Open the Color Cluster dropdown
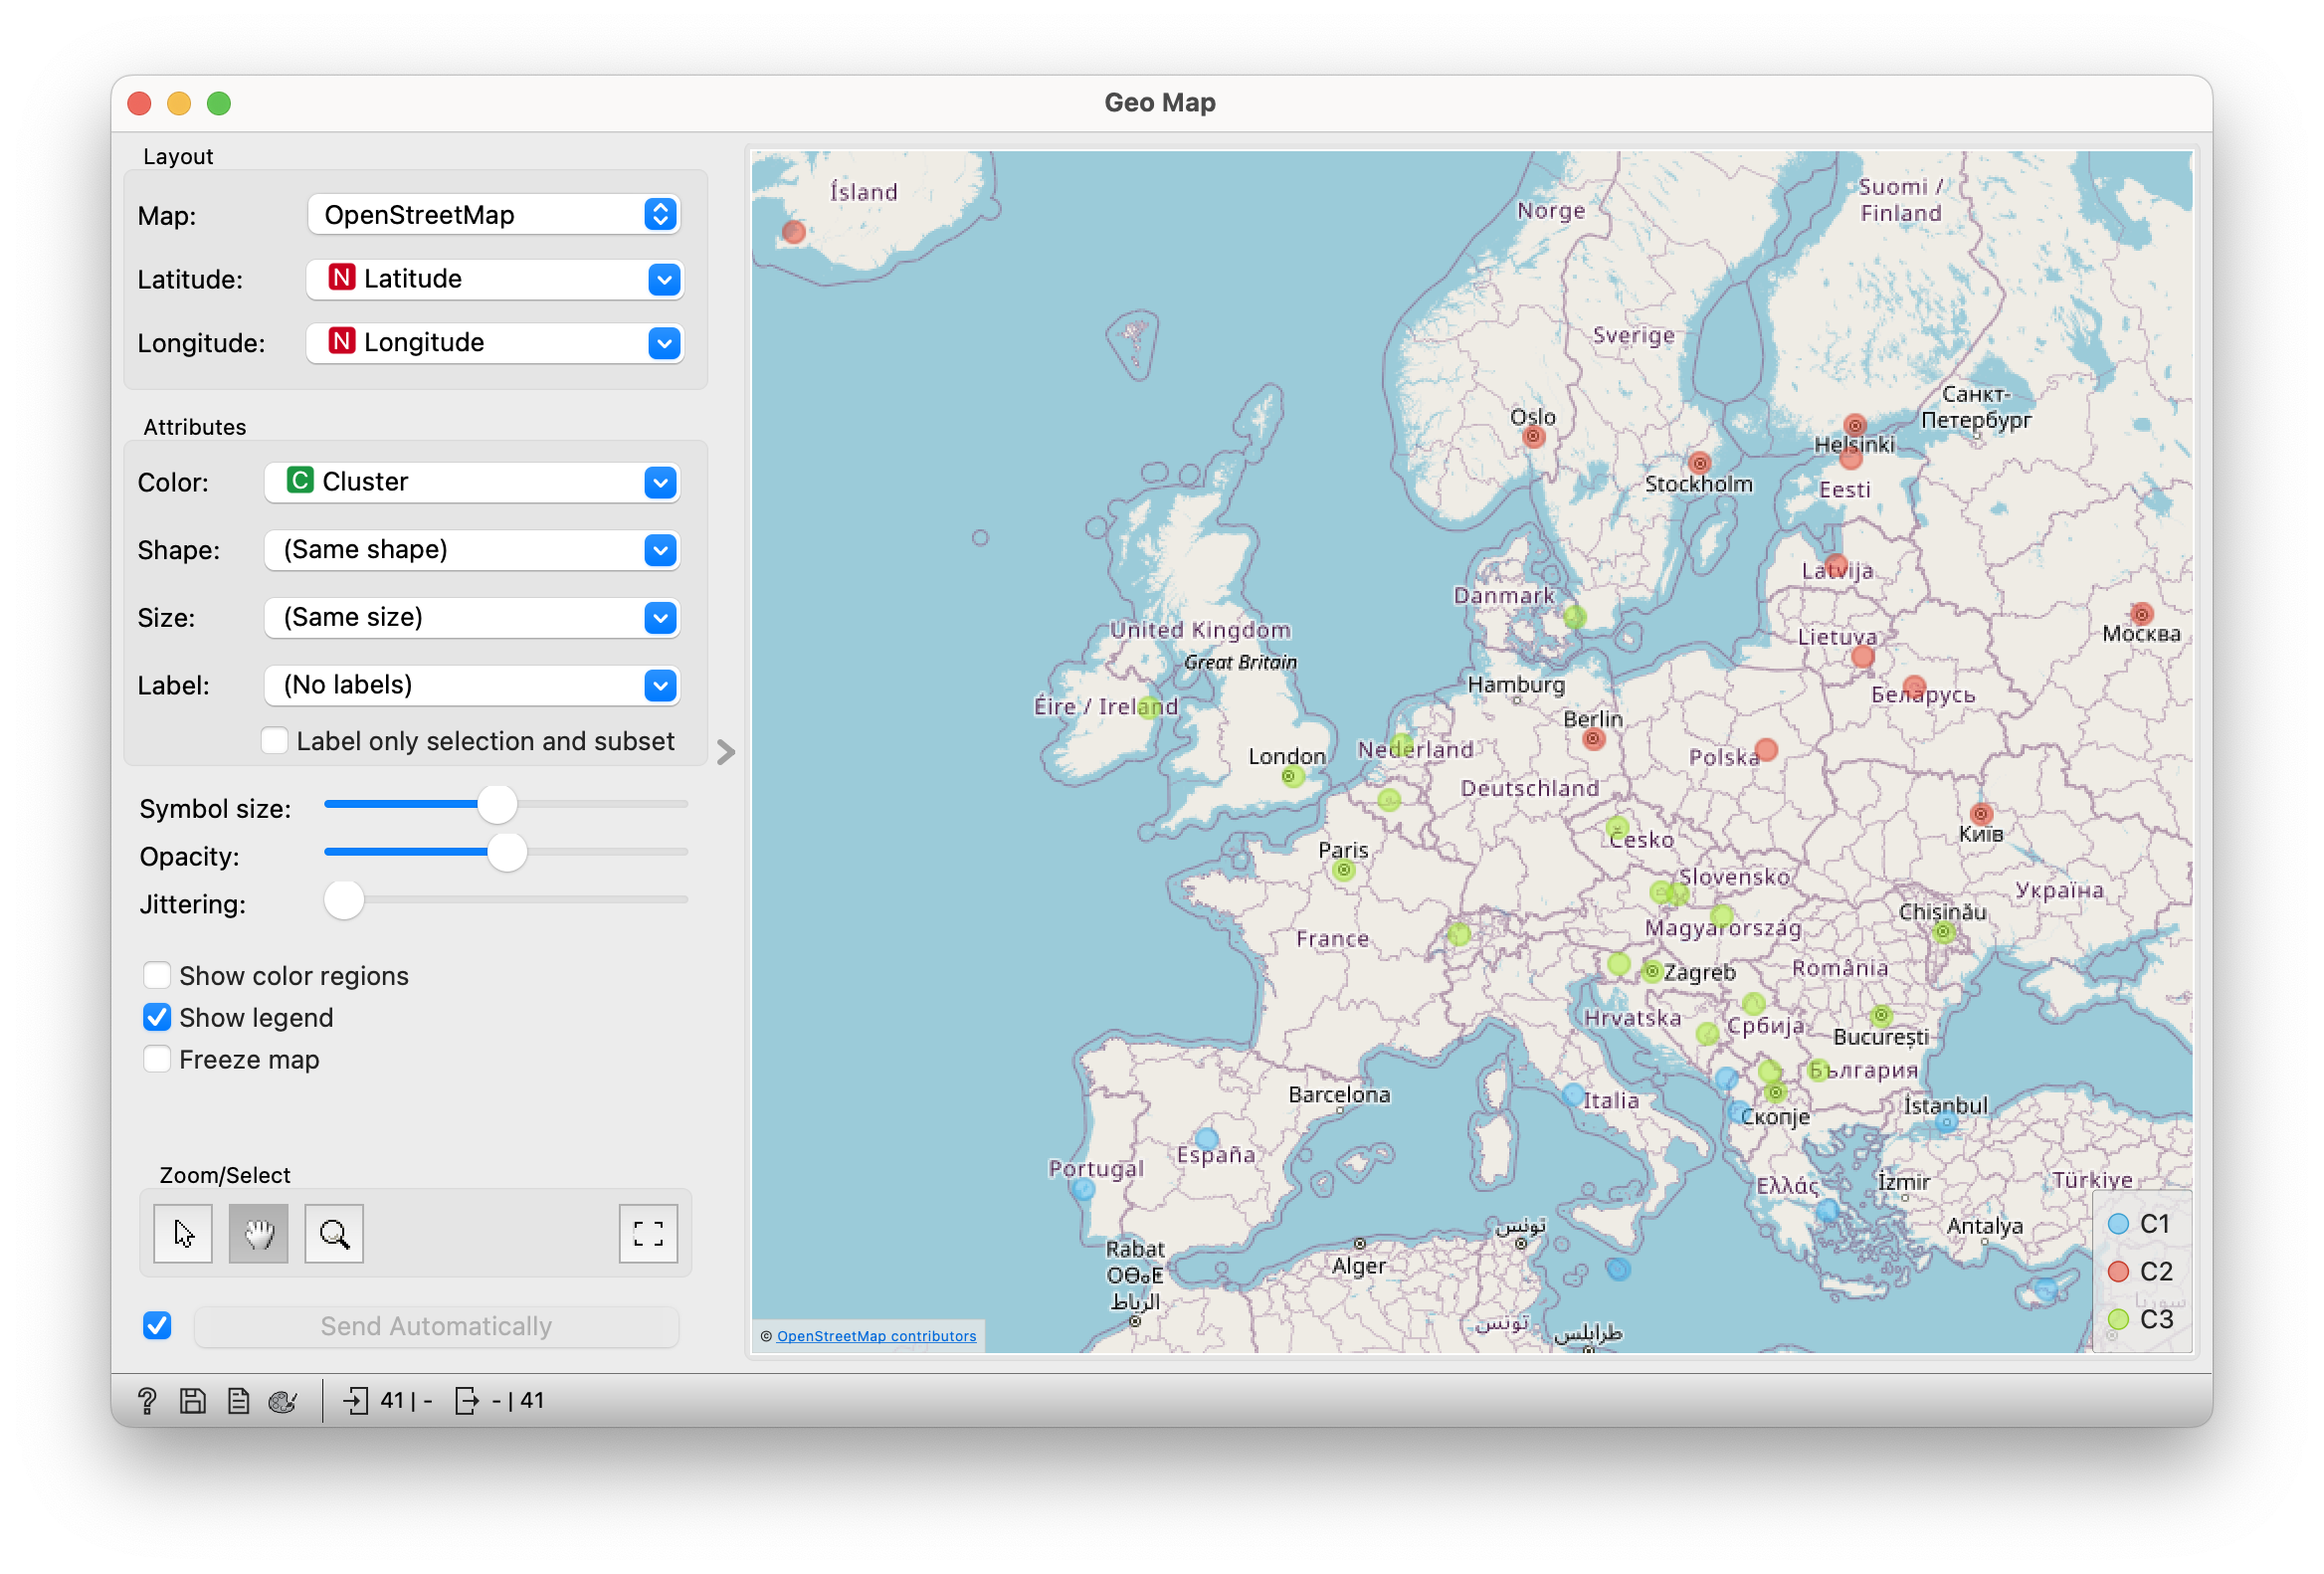The image size is (2324, 1574). pos(472,482)
